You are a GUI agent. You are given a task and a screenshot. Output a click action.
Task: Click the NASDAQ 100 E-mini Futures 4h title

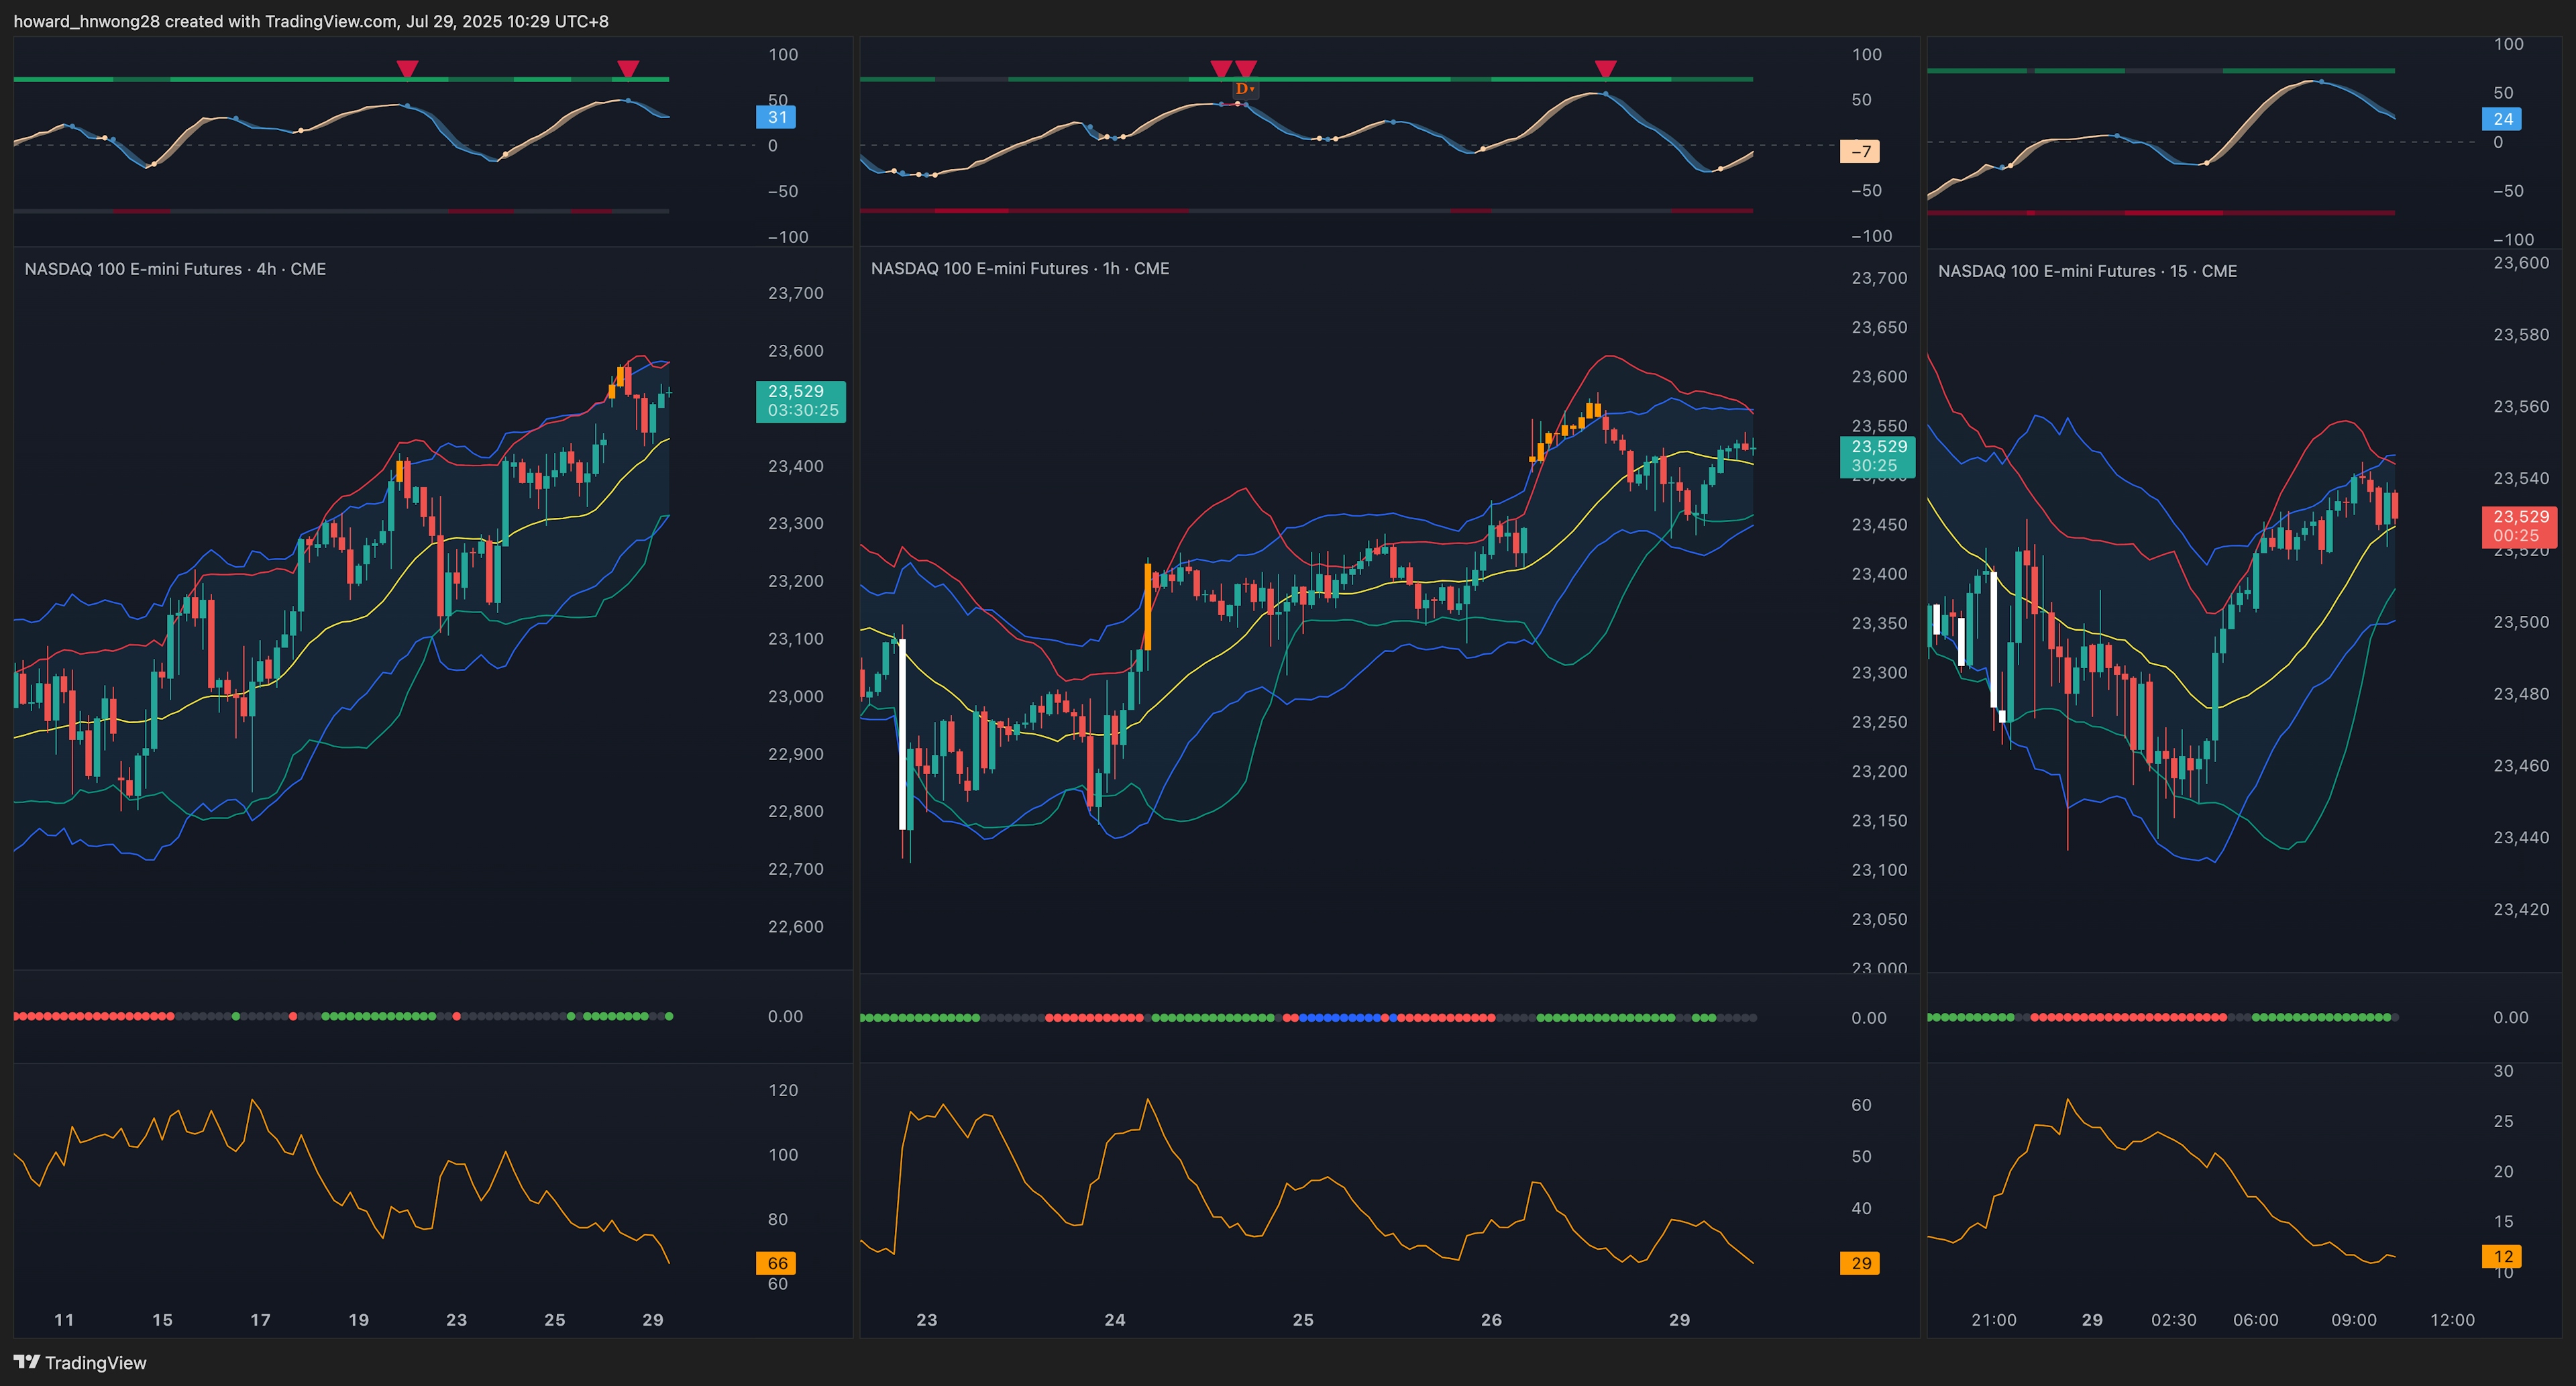[x=175, y=269]
